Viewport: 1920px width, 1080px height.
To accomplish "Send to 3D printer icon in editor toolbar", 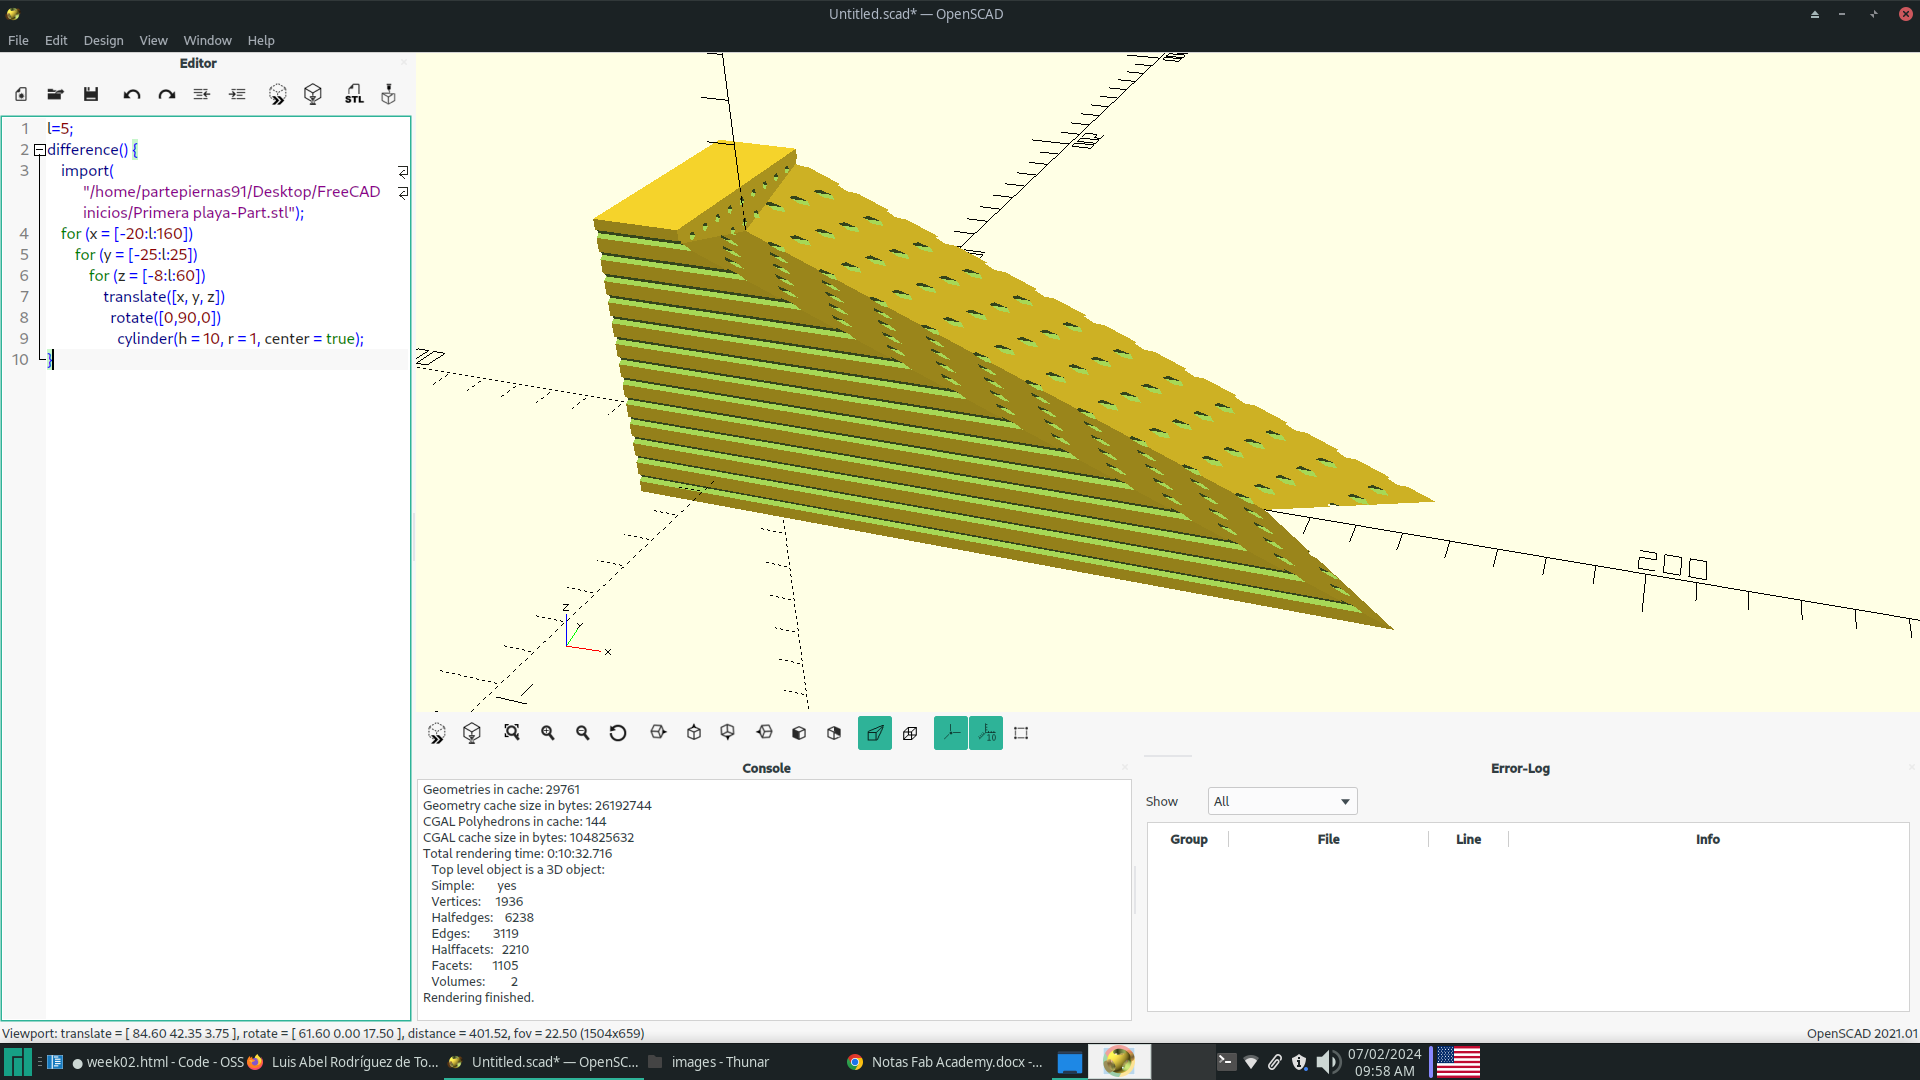I will click(x=389, y=94).
